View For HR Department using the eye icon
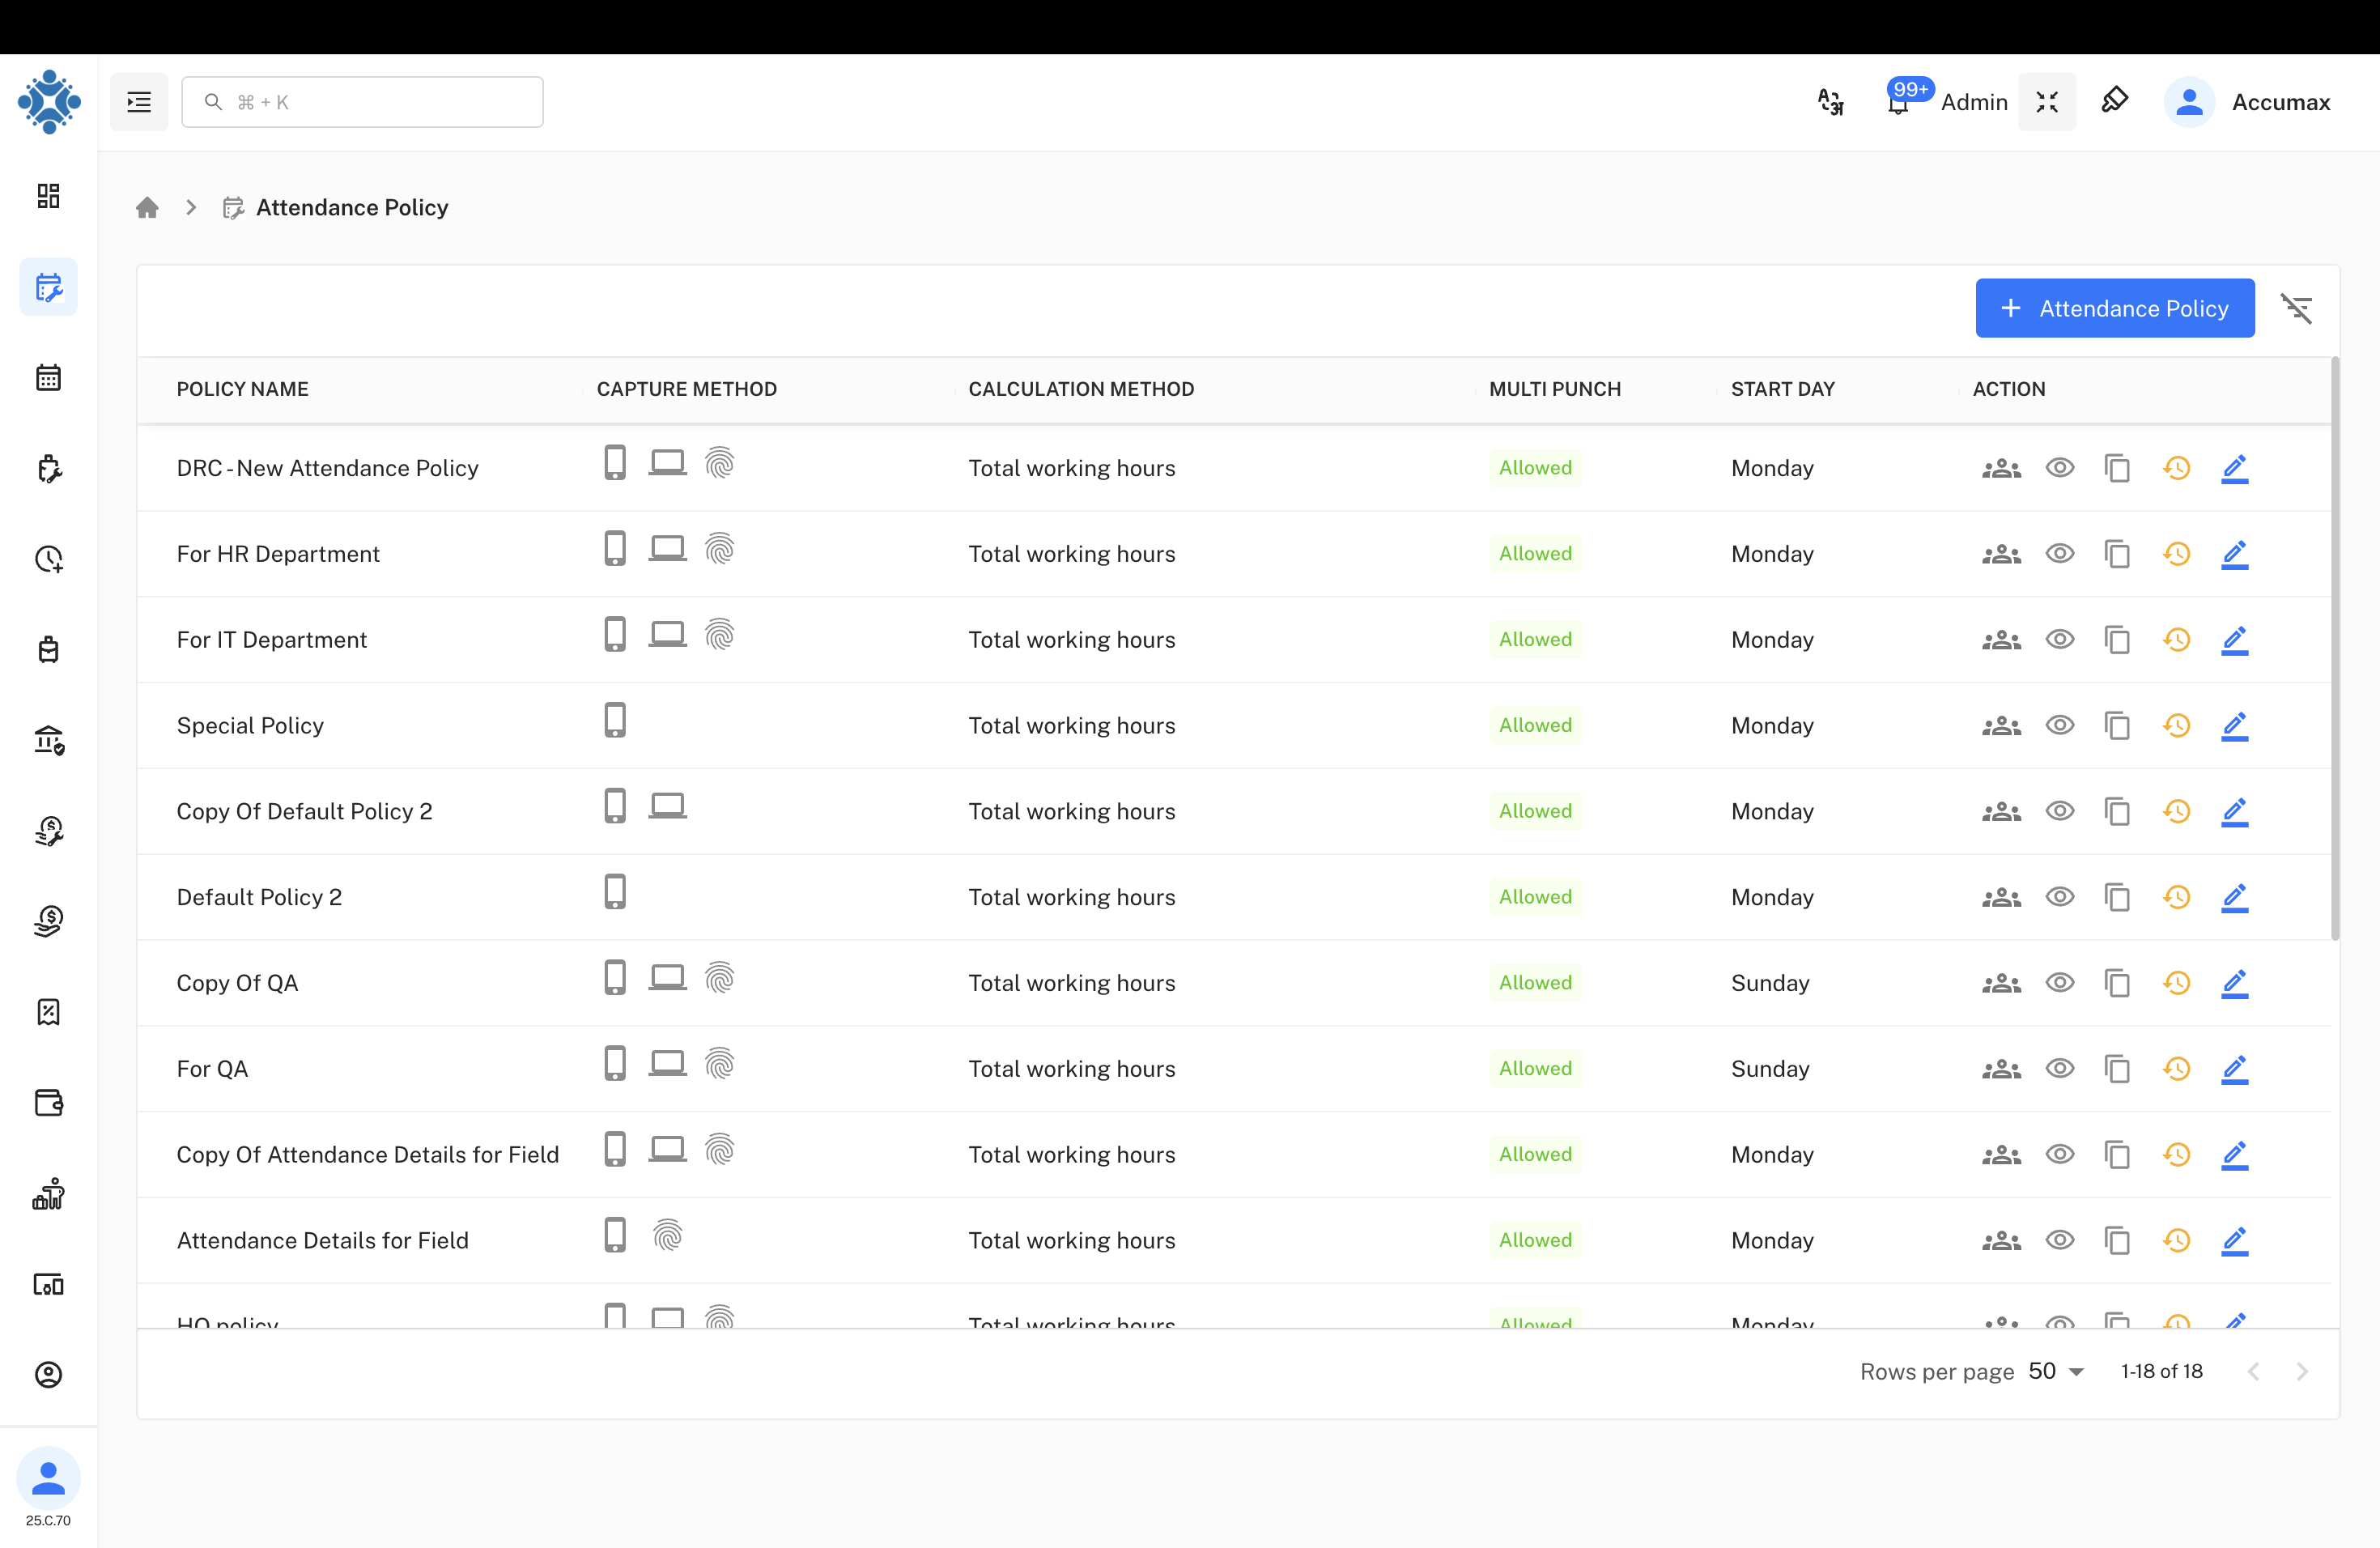 point(2060,553)
